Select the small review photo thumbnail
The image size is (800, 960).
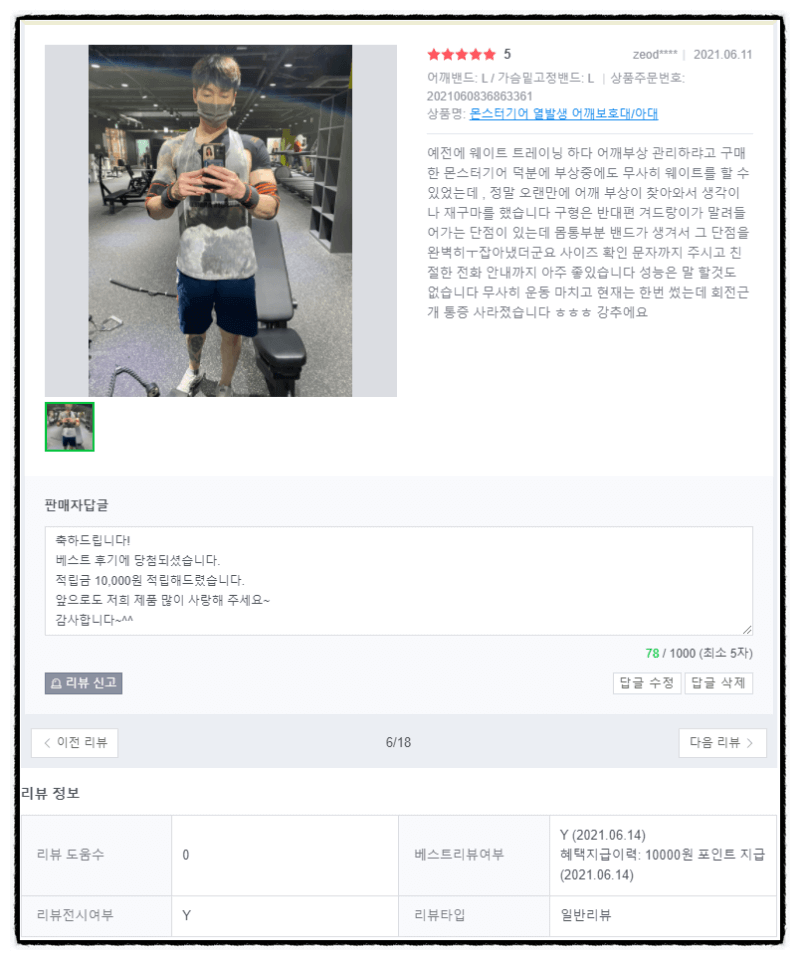click(x=70, y=427)
